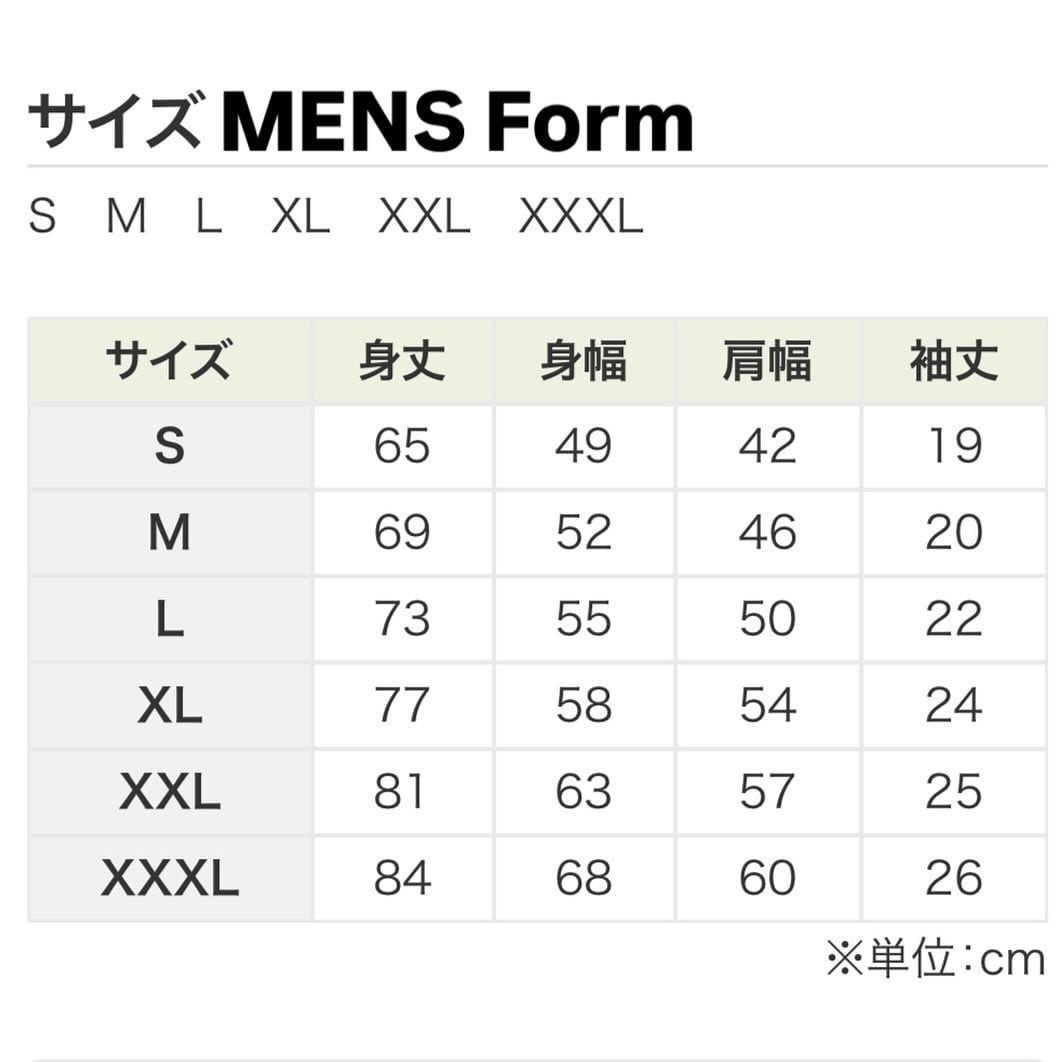Select the S row label in the table
This screenshot has width=1062, height=1062.
pos(169,446)
